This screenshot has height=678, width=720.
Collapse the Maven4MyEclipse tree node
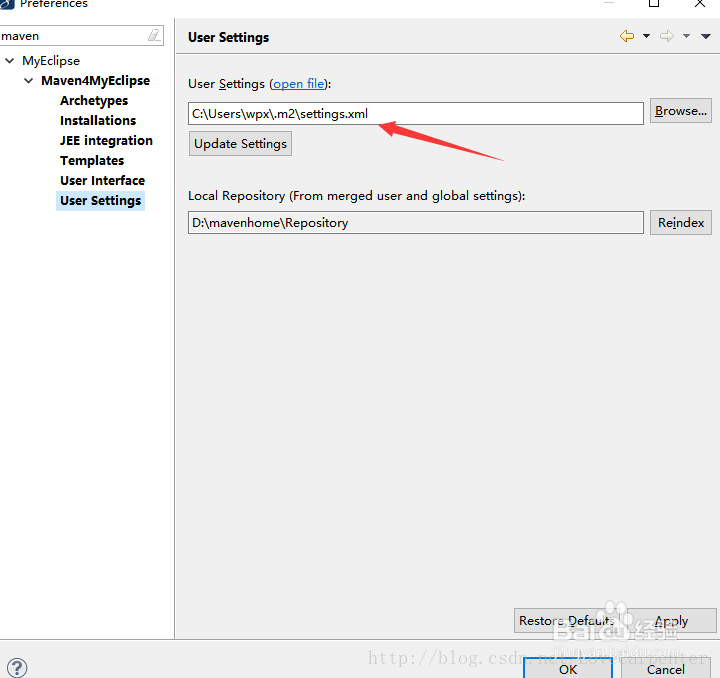pos(28,81)
